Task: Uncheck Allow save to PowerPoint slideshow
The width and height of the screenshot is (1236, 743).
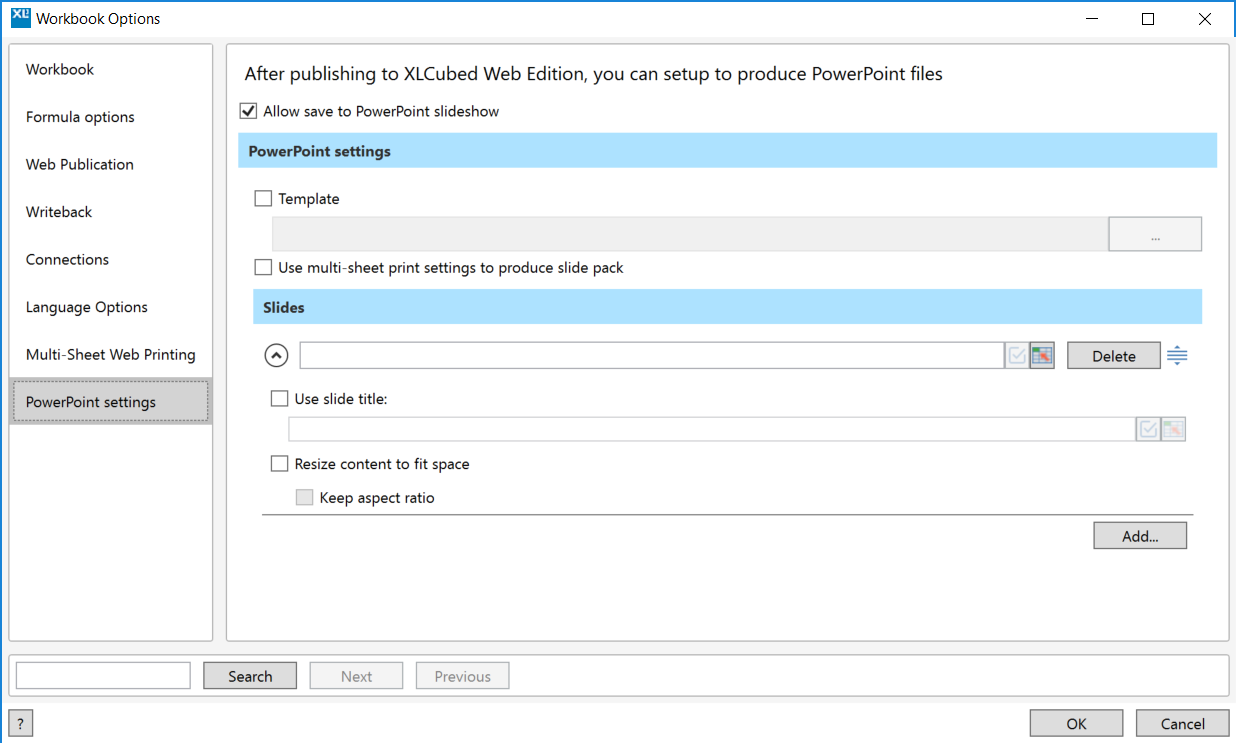Action: 248,111
